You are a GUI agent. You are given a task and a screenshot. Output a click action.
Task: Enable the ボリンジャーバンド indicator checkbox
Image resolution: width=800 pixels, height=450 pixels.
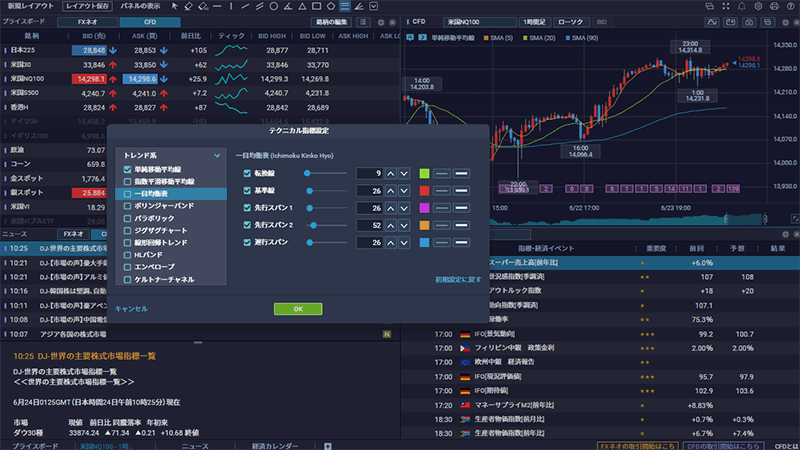[x=127, y=206]
